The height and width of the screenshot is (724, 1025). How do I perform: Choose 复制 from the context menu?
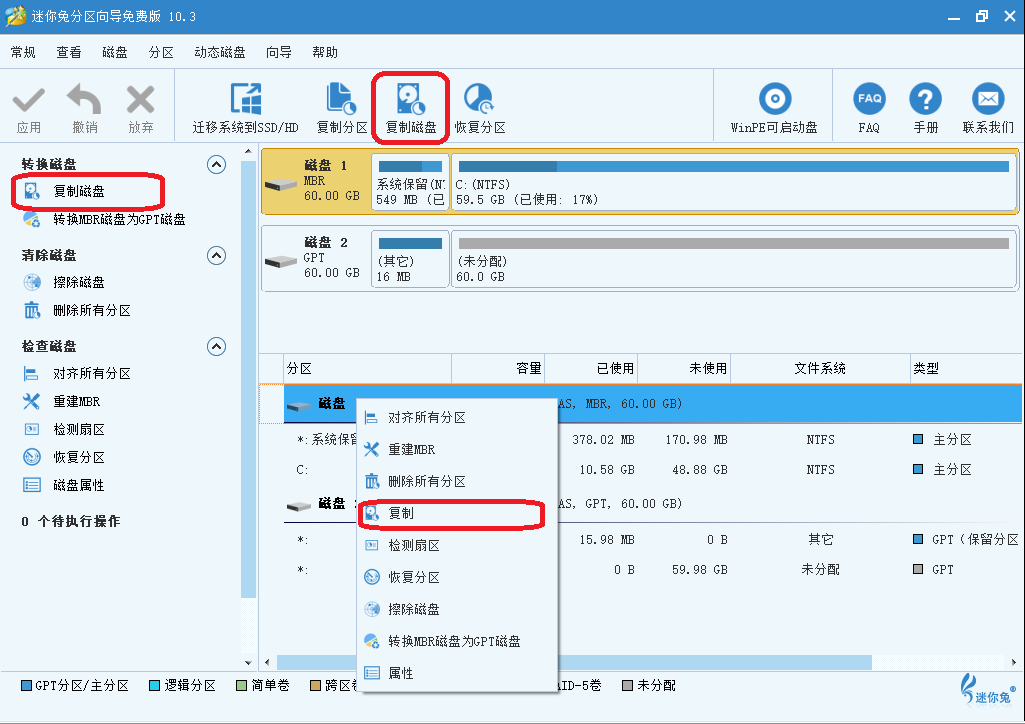click(459, 513)
